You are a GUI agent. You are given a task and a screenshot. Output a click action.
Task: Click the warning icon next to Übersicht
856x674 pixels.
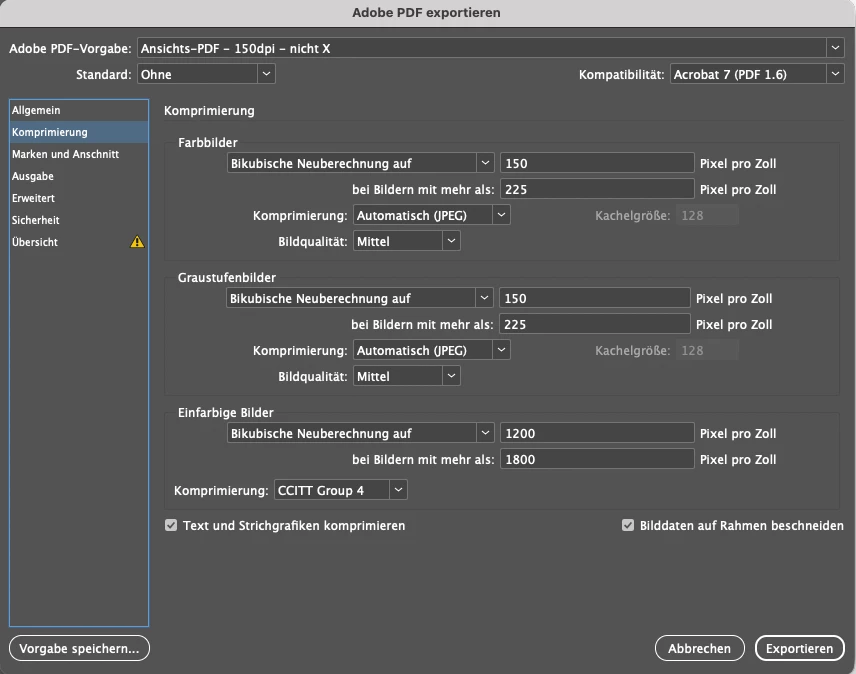[x=137, y=242]
